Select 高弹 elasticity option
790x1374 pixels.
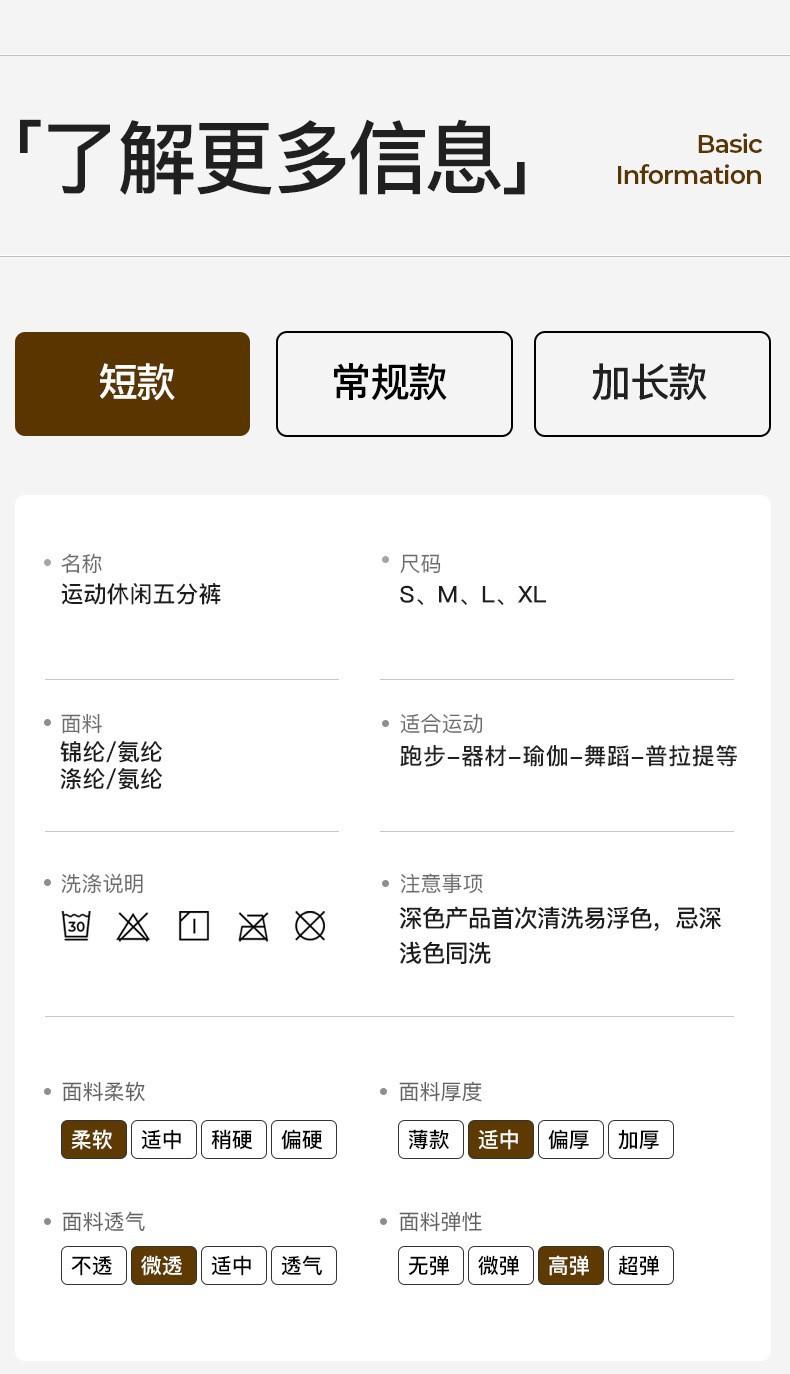click(x=570, y=1265)
